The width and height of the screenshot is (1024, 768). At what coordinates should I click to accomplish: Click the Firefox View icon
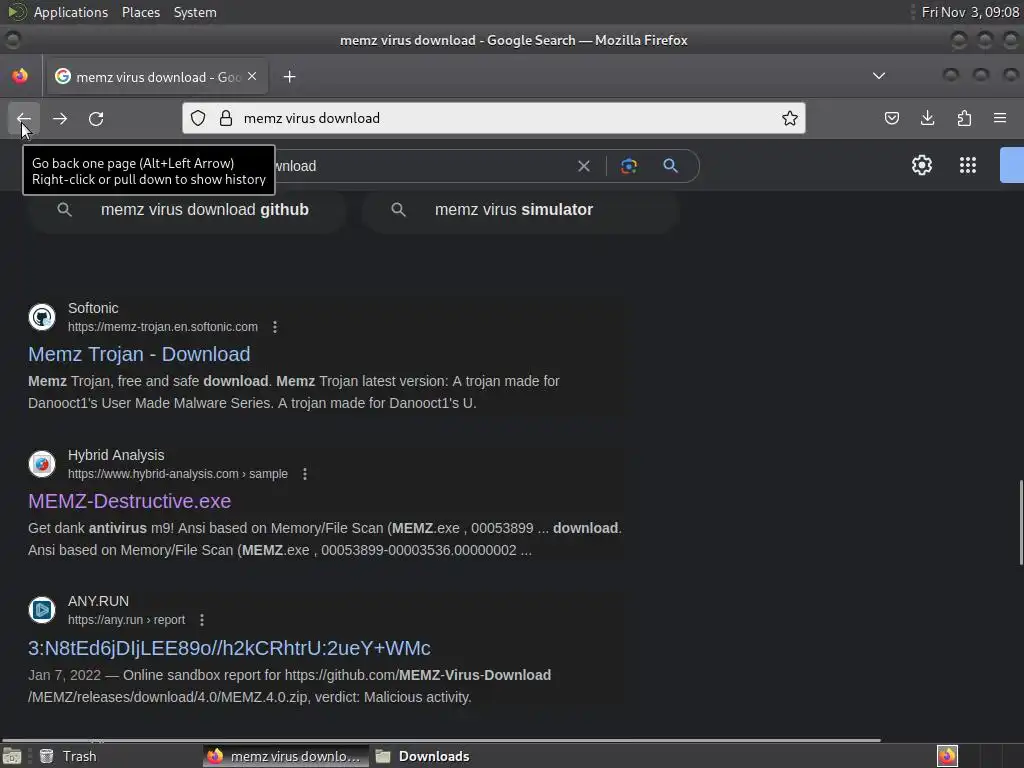click(20, 76)
